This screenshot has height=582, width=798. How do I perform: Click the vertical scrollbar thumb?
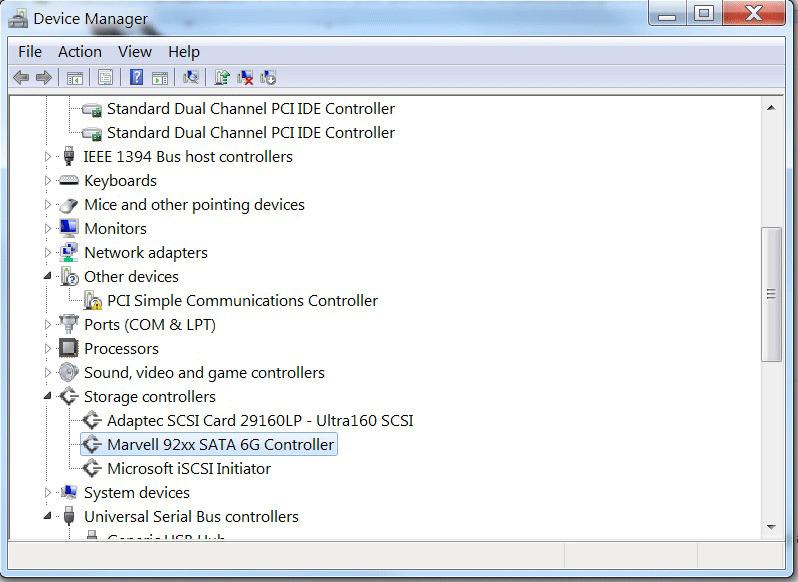[771, 294]
